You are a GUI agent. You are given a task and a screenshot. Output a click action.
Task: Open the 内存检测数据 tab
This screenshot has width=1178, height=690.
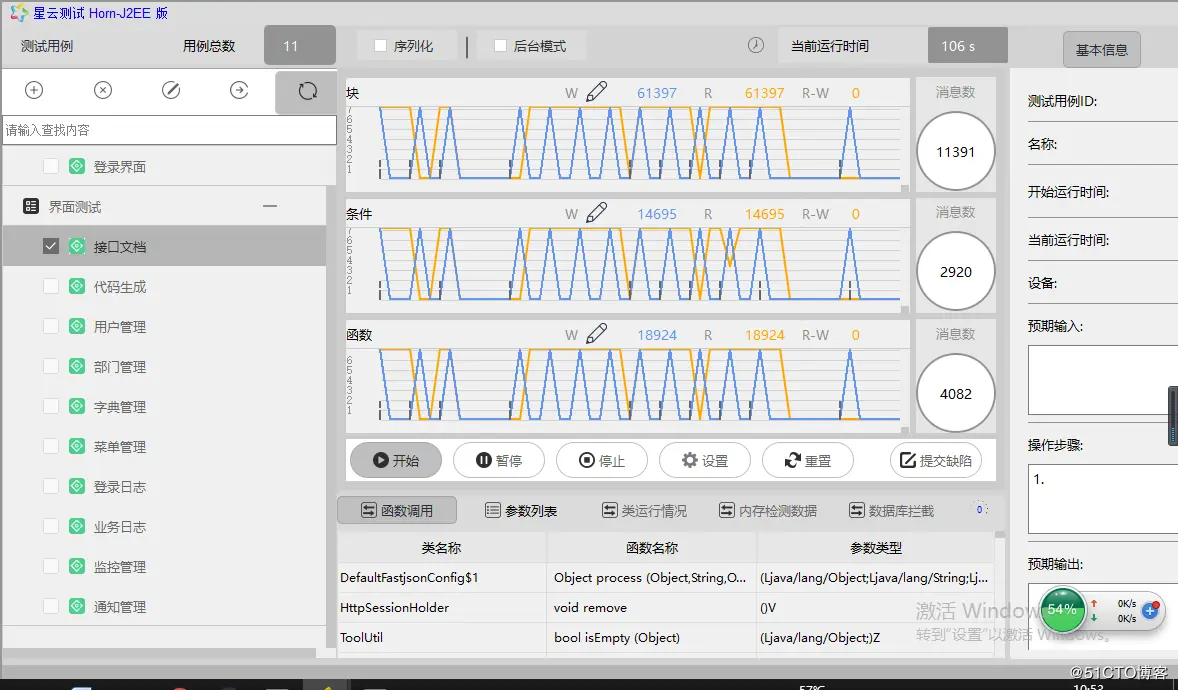click(768, 511)
